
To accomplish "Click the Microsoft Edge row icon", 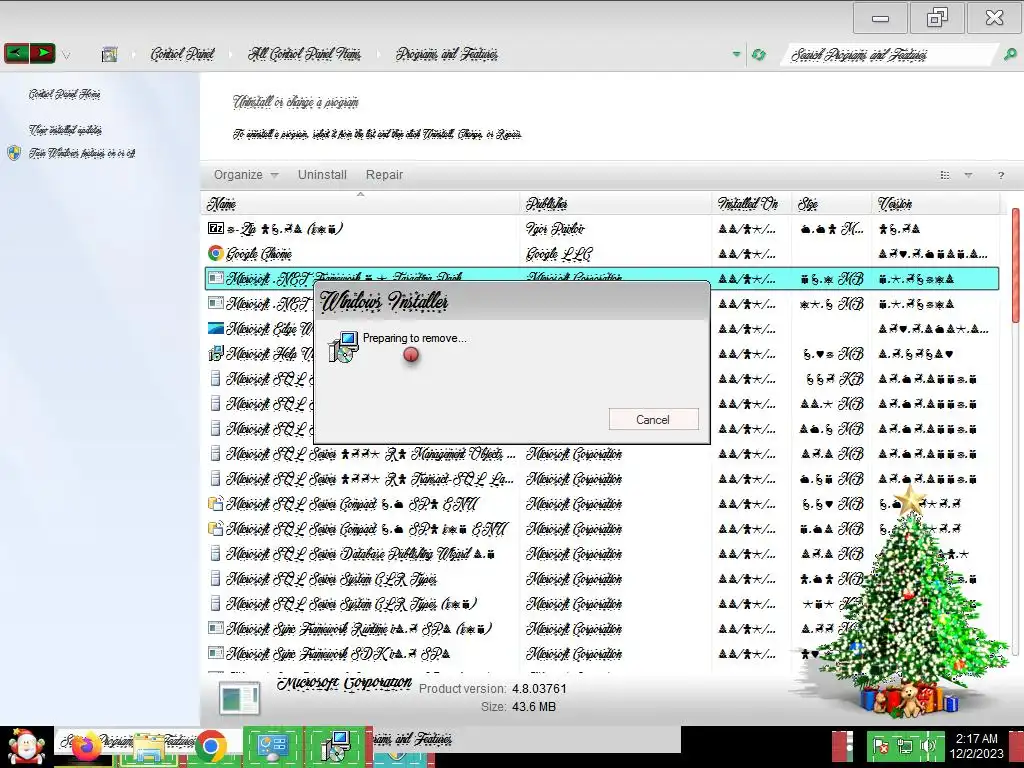I will (216, 328).
